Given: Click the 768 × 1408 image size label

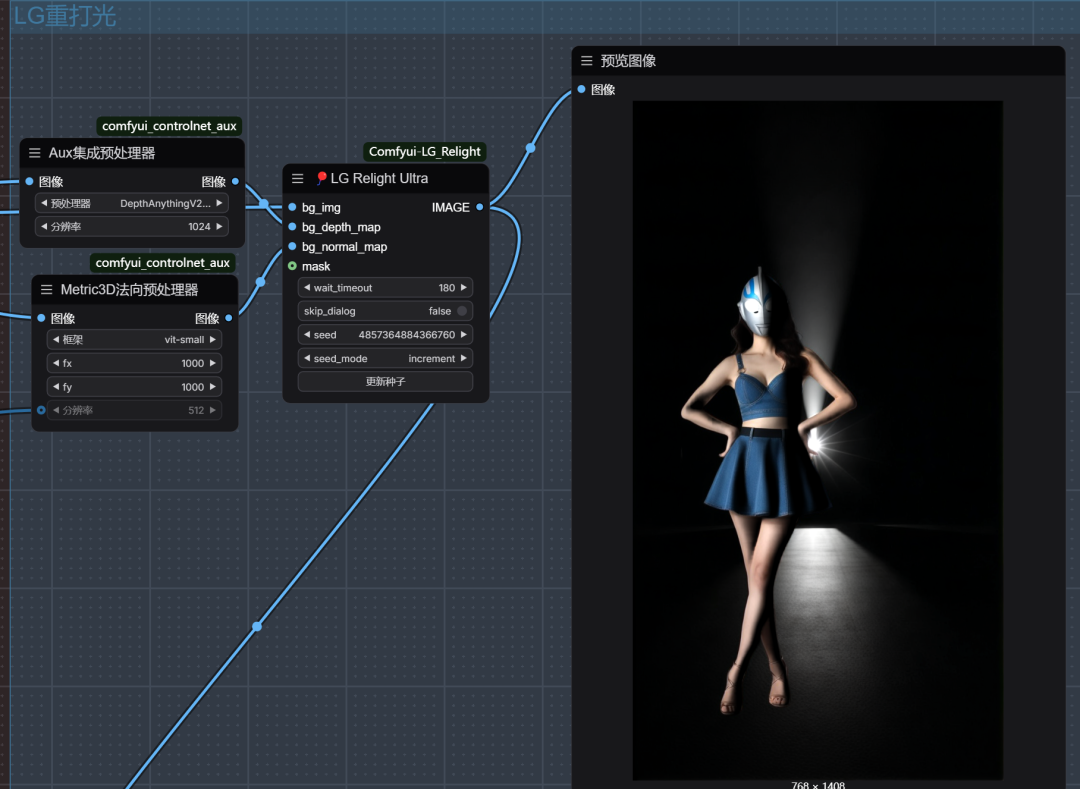Looking at the screenshot, I should pyautogui.click(x=818, y=785).
